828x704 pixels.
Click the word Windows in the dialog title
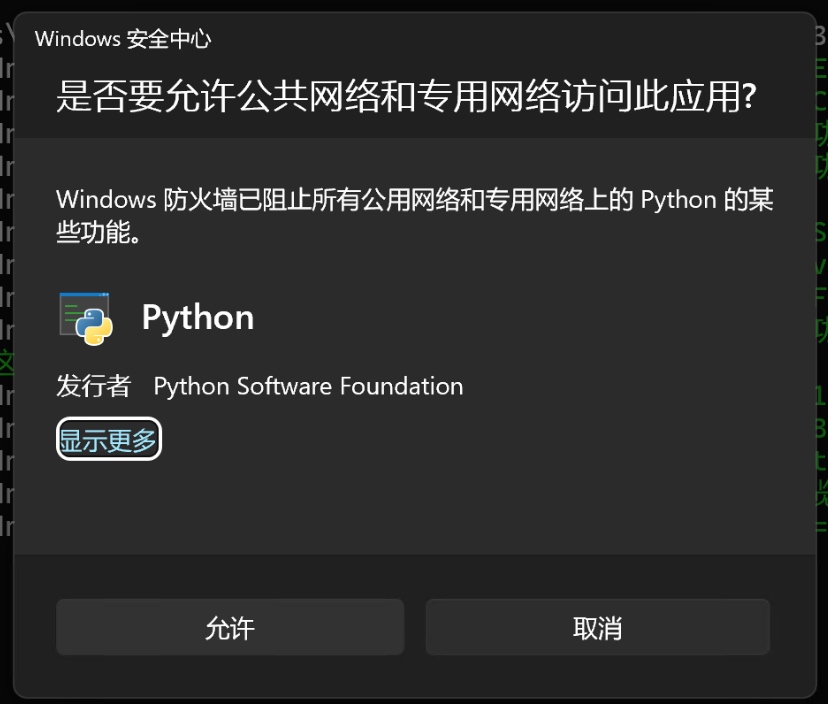tap(78, 39)
